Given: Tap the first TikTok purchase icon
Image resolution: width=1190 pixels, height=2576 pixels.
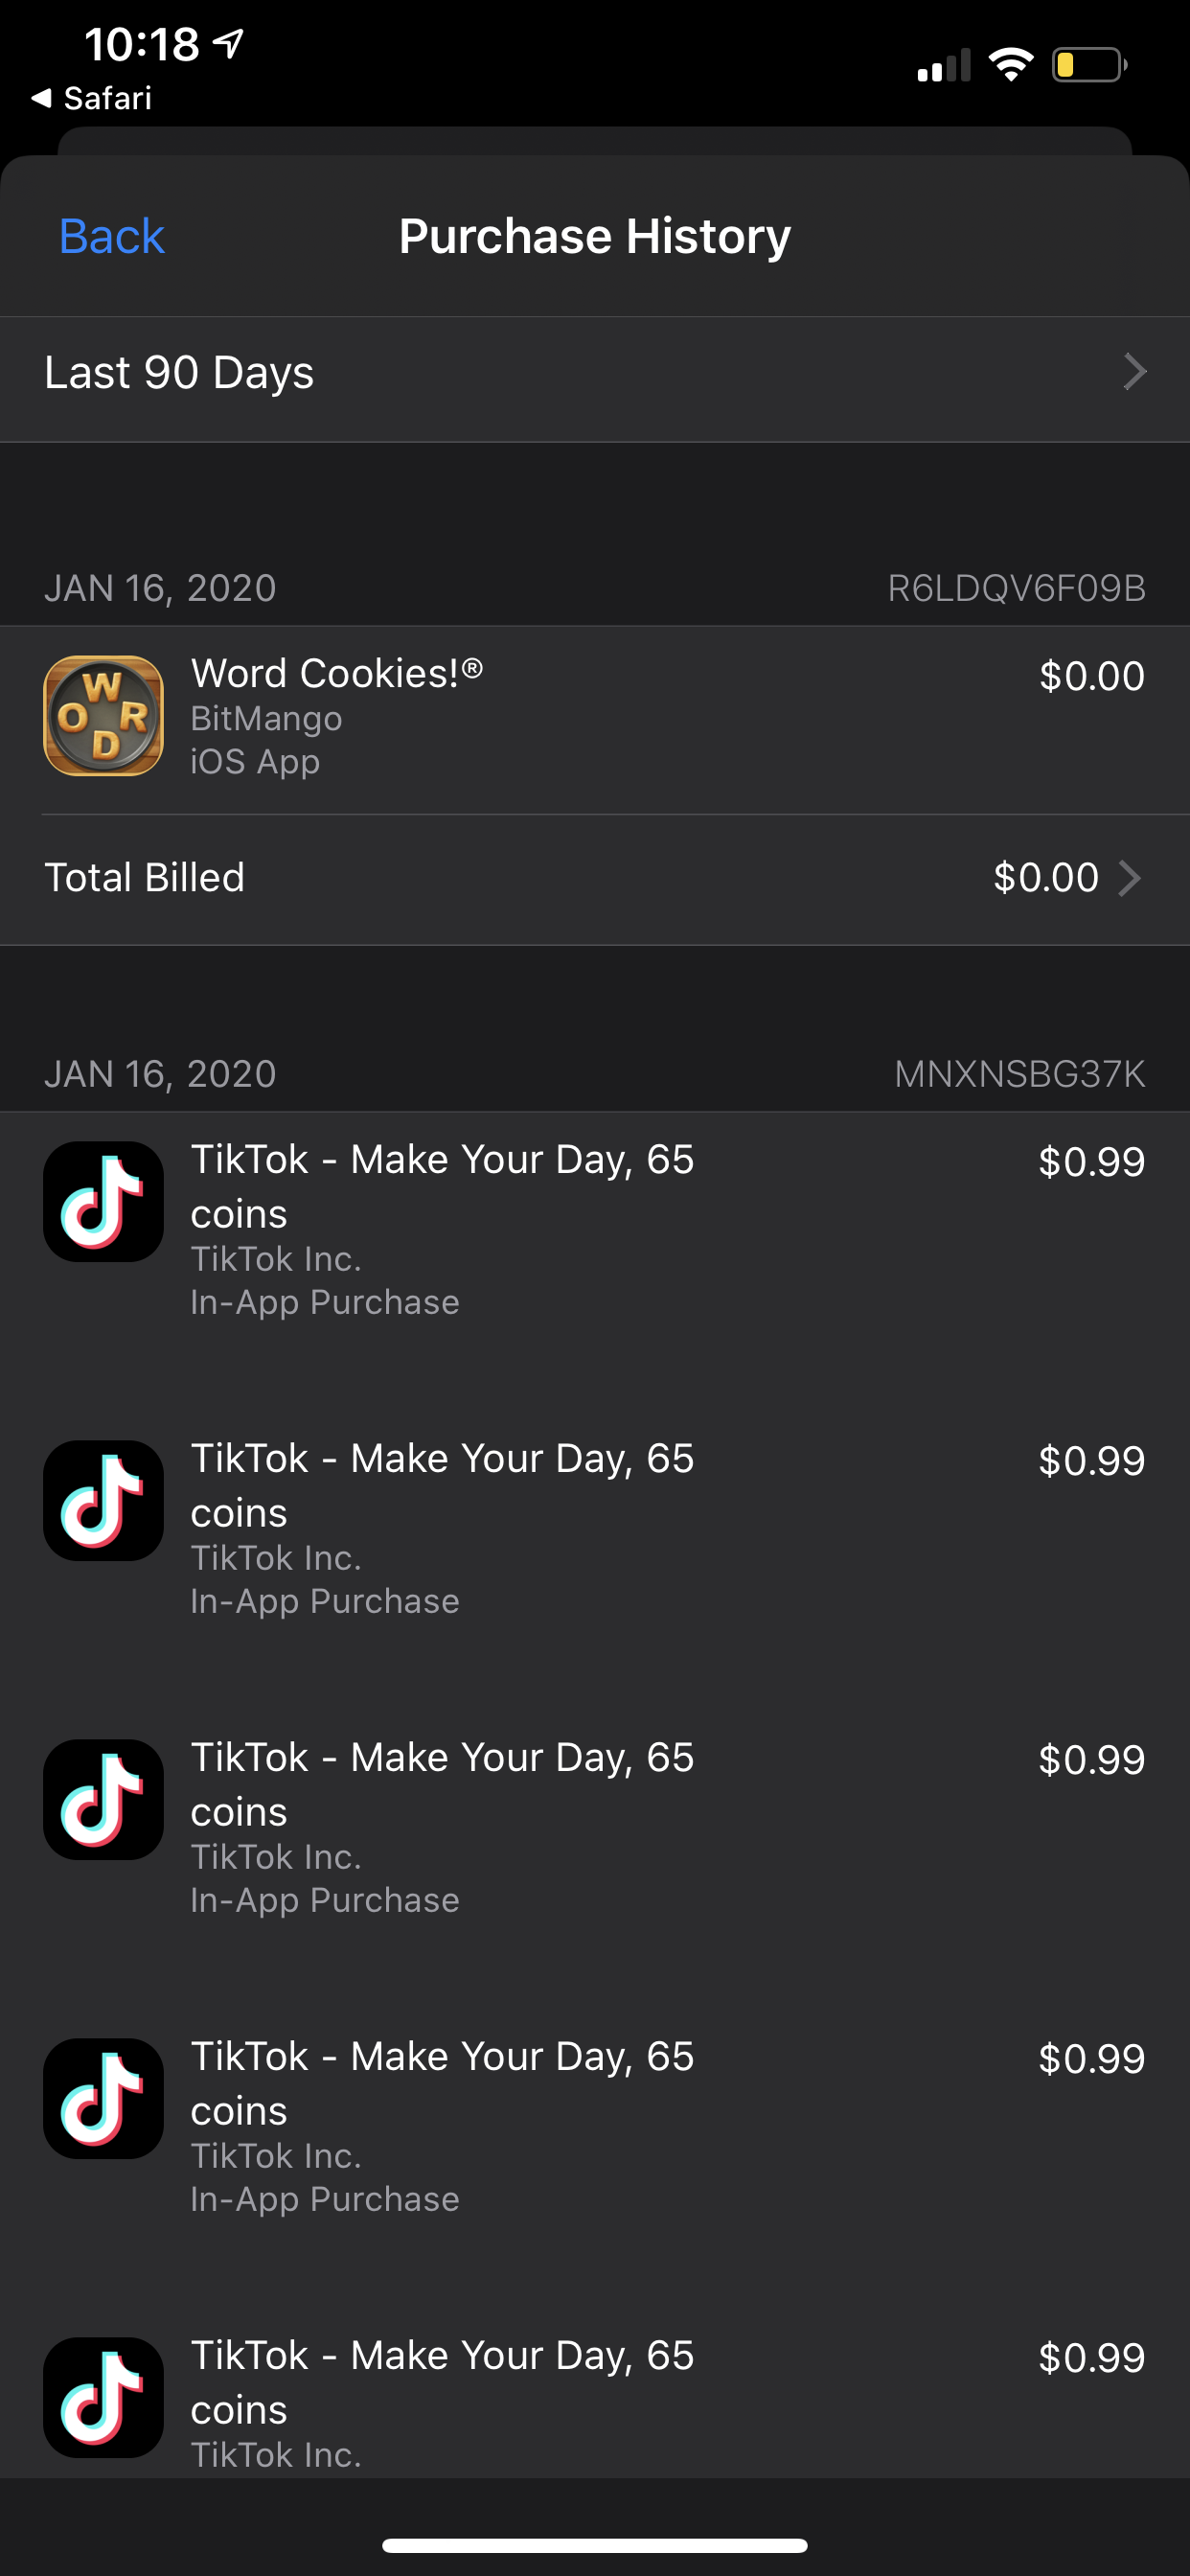Looking at the screenshot, I should point(103,1201).
